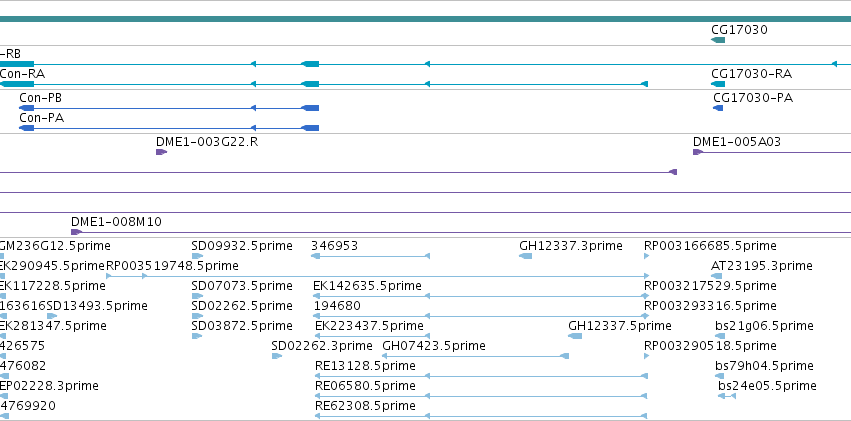Click the EK223437.5prime label
This screenshot has height=421, width=851.
coord(369,326)
